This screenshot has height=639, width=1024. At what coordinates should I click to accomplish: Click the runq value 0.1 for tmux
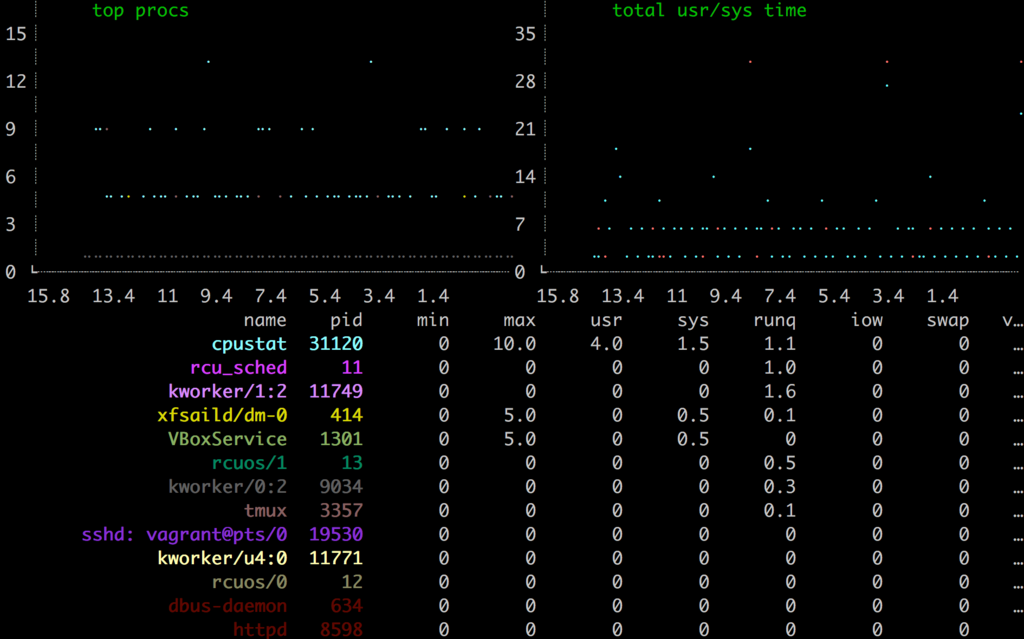(780, 510)
